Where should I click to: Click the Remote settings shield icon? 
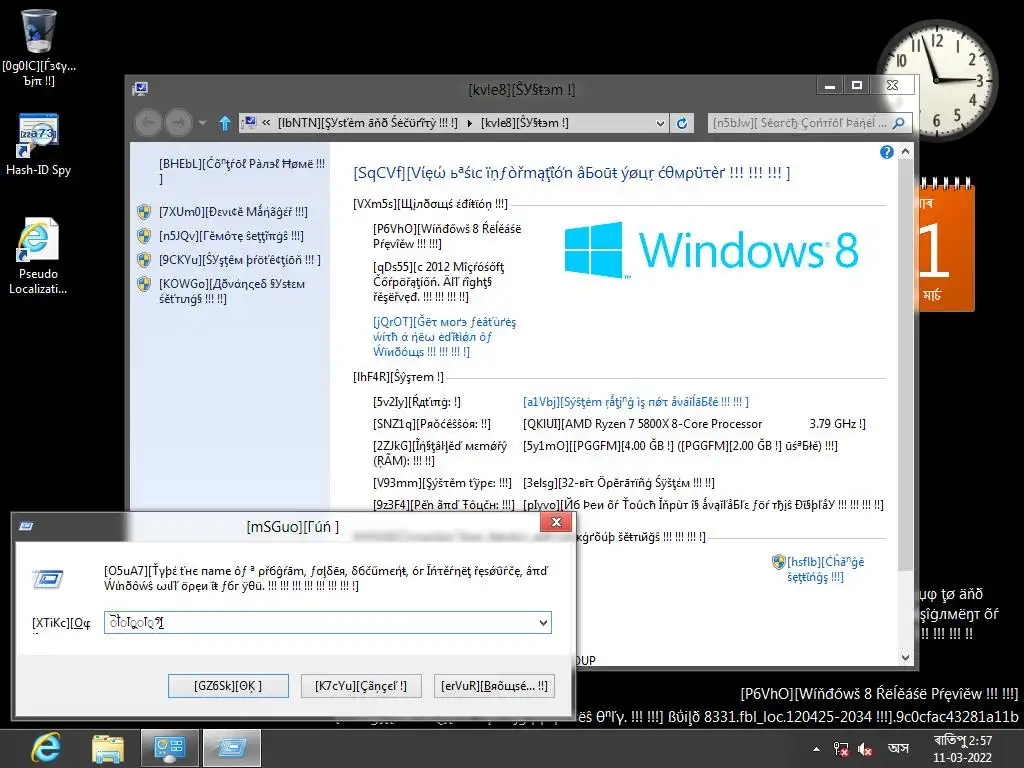point(144,236)
